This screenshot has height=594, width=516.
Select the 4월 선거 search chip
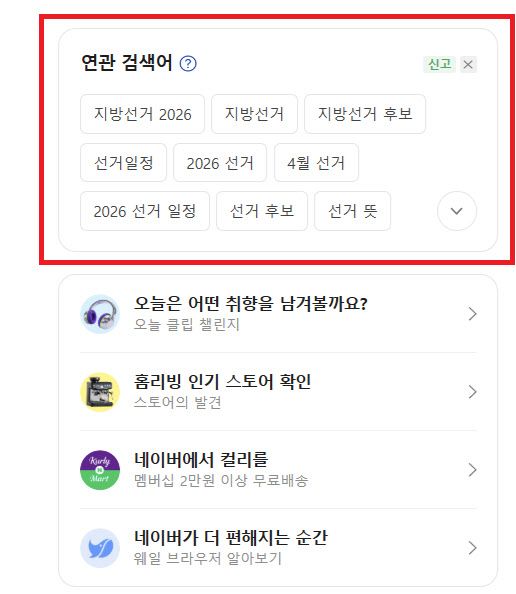tap(316, 163)
